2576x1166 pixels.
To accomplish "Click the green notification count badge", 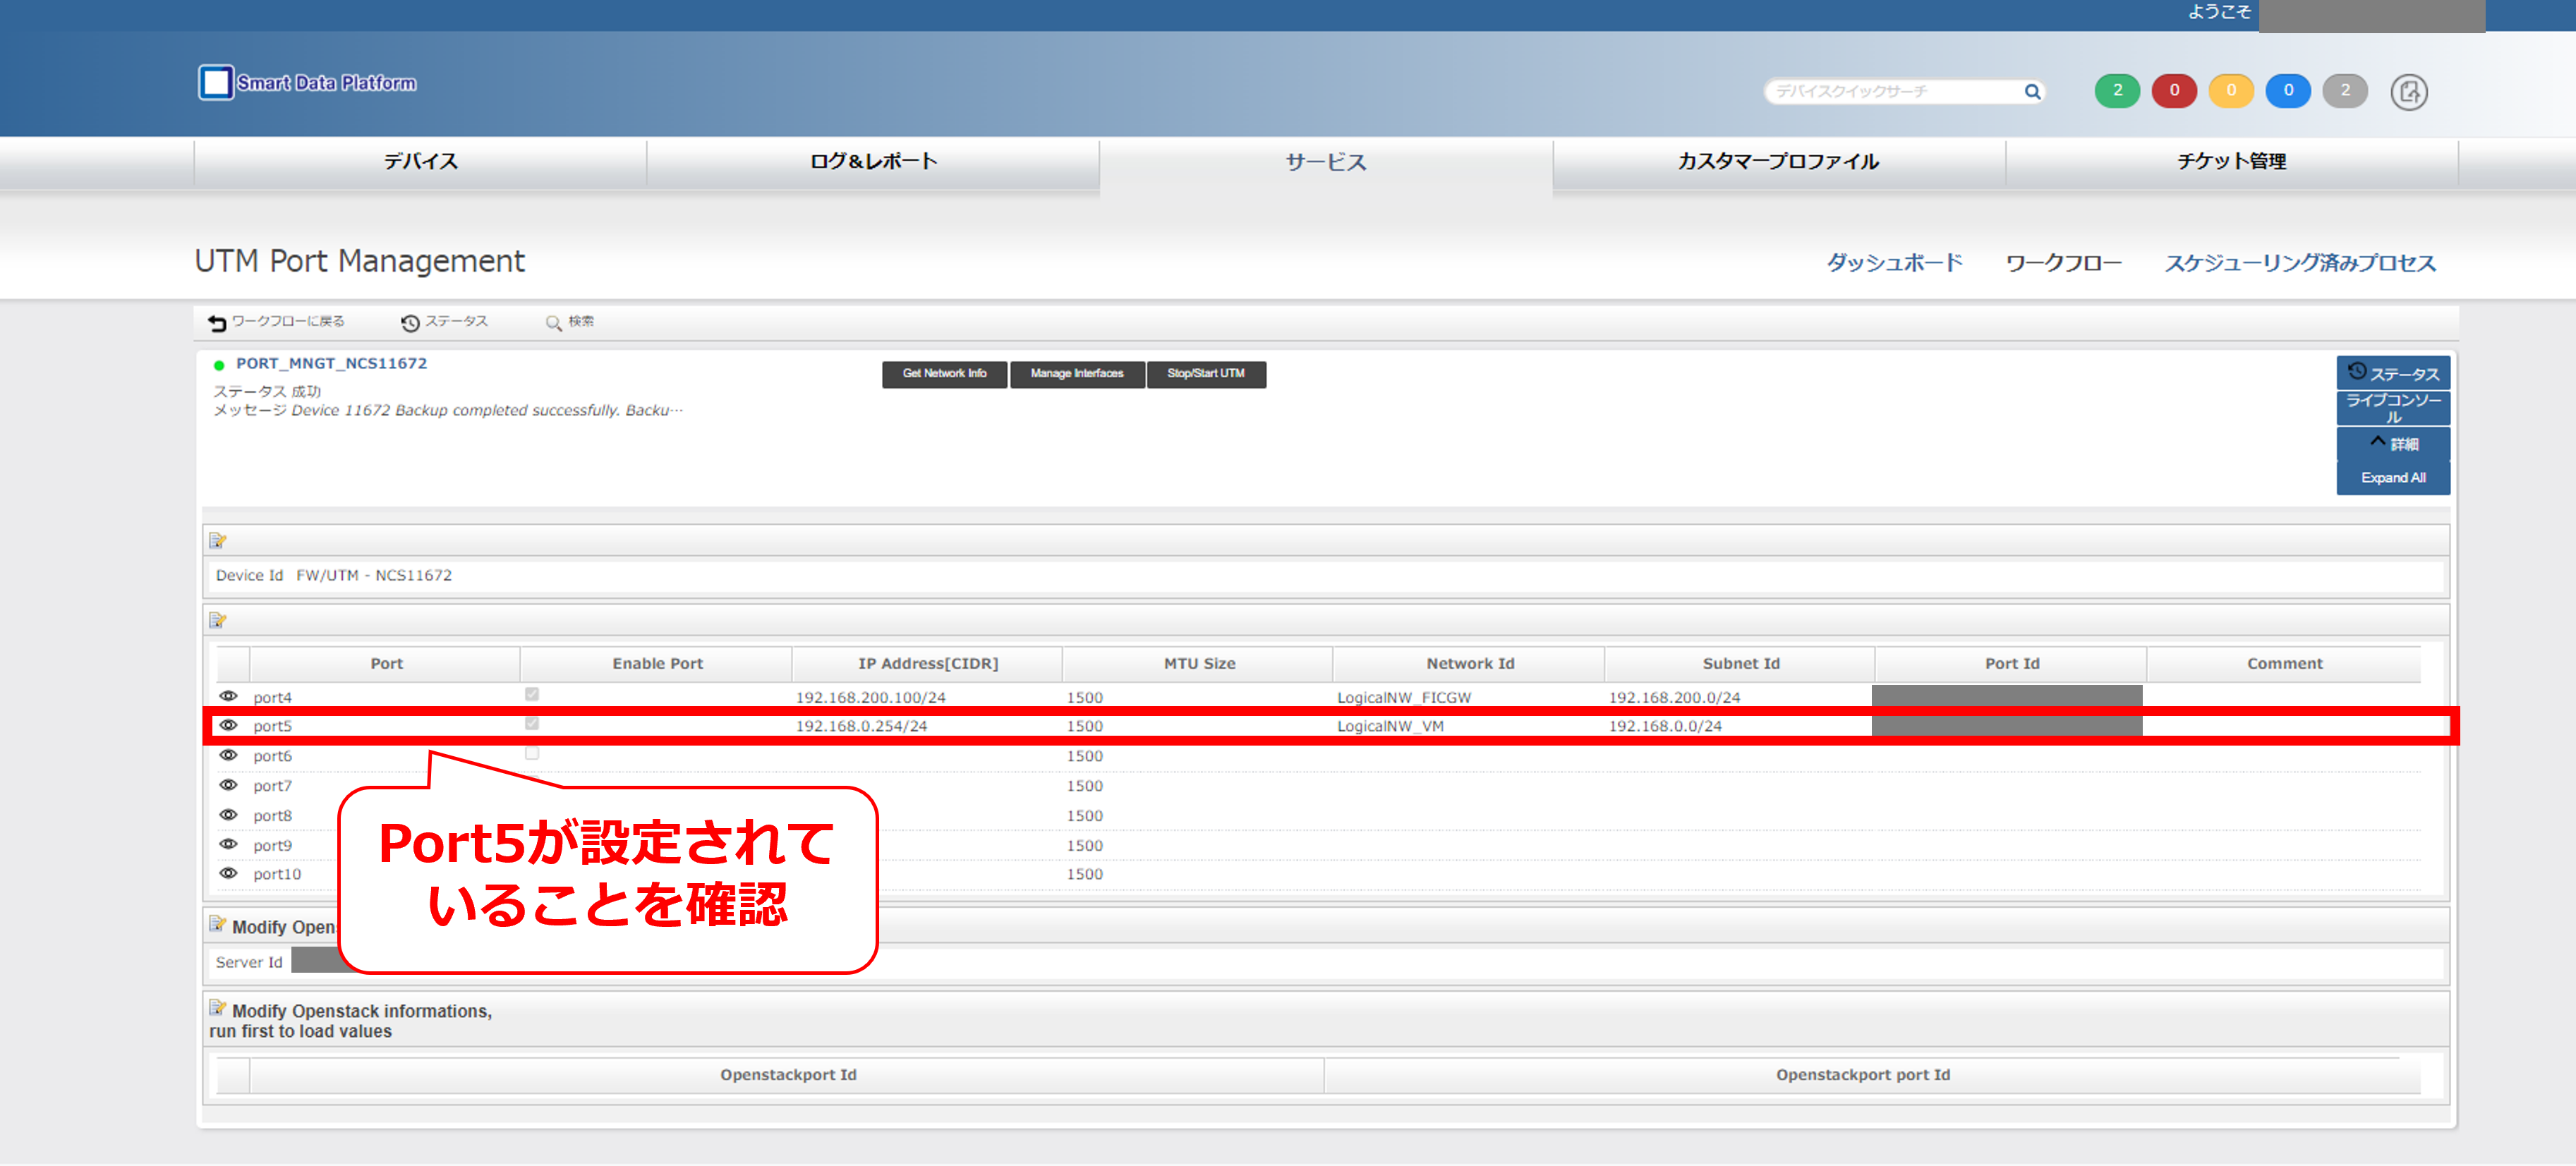I will [x=2117, y=91].
